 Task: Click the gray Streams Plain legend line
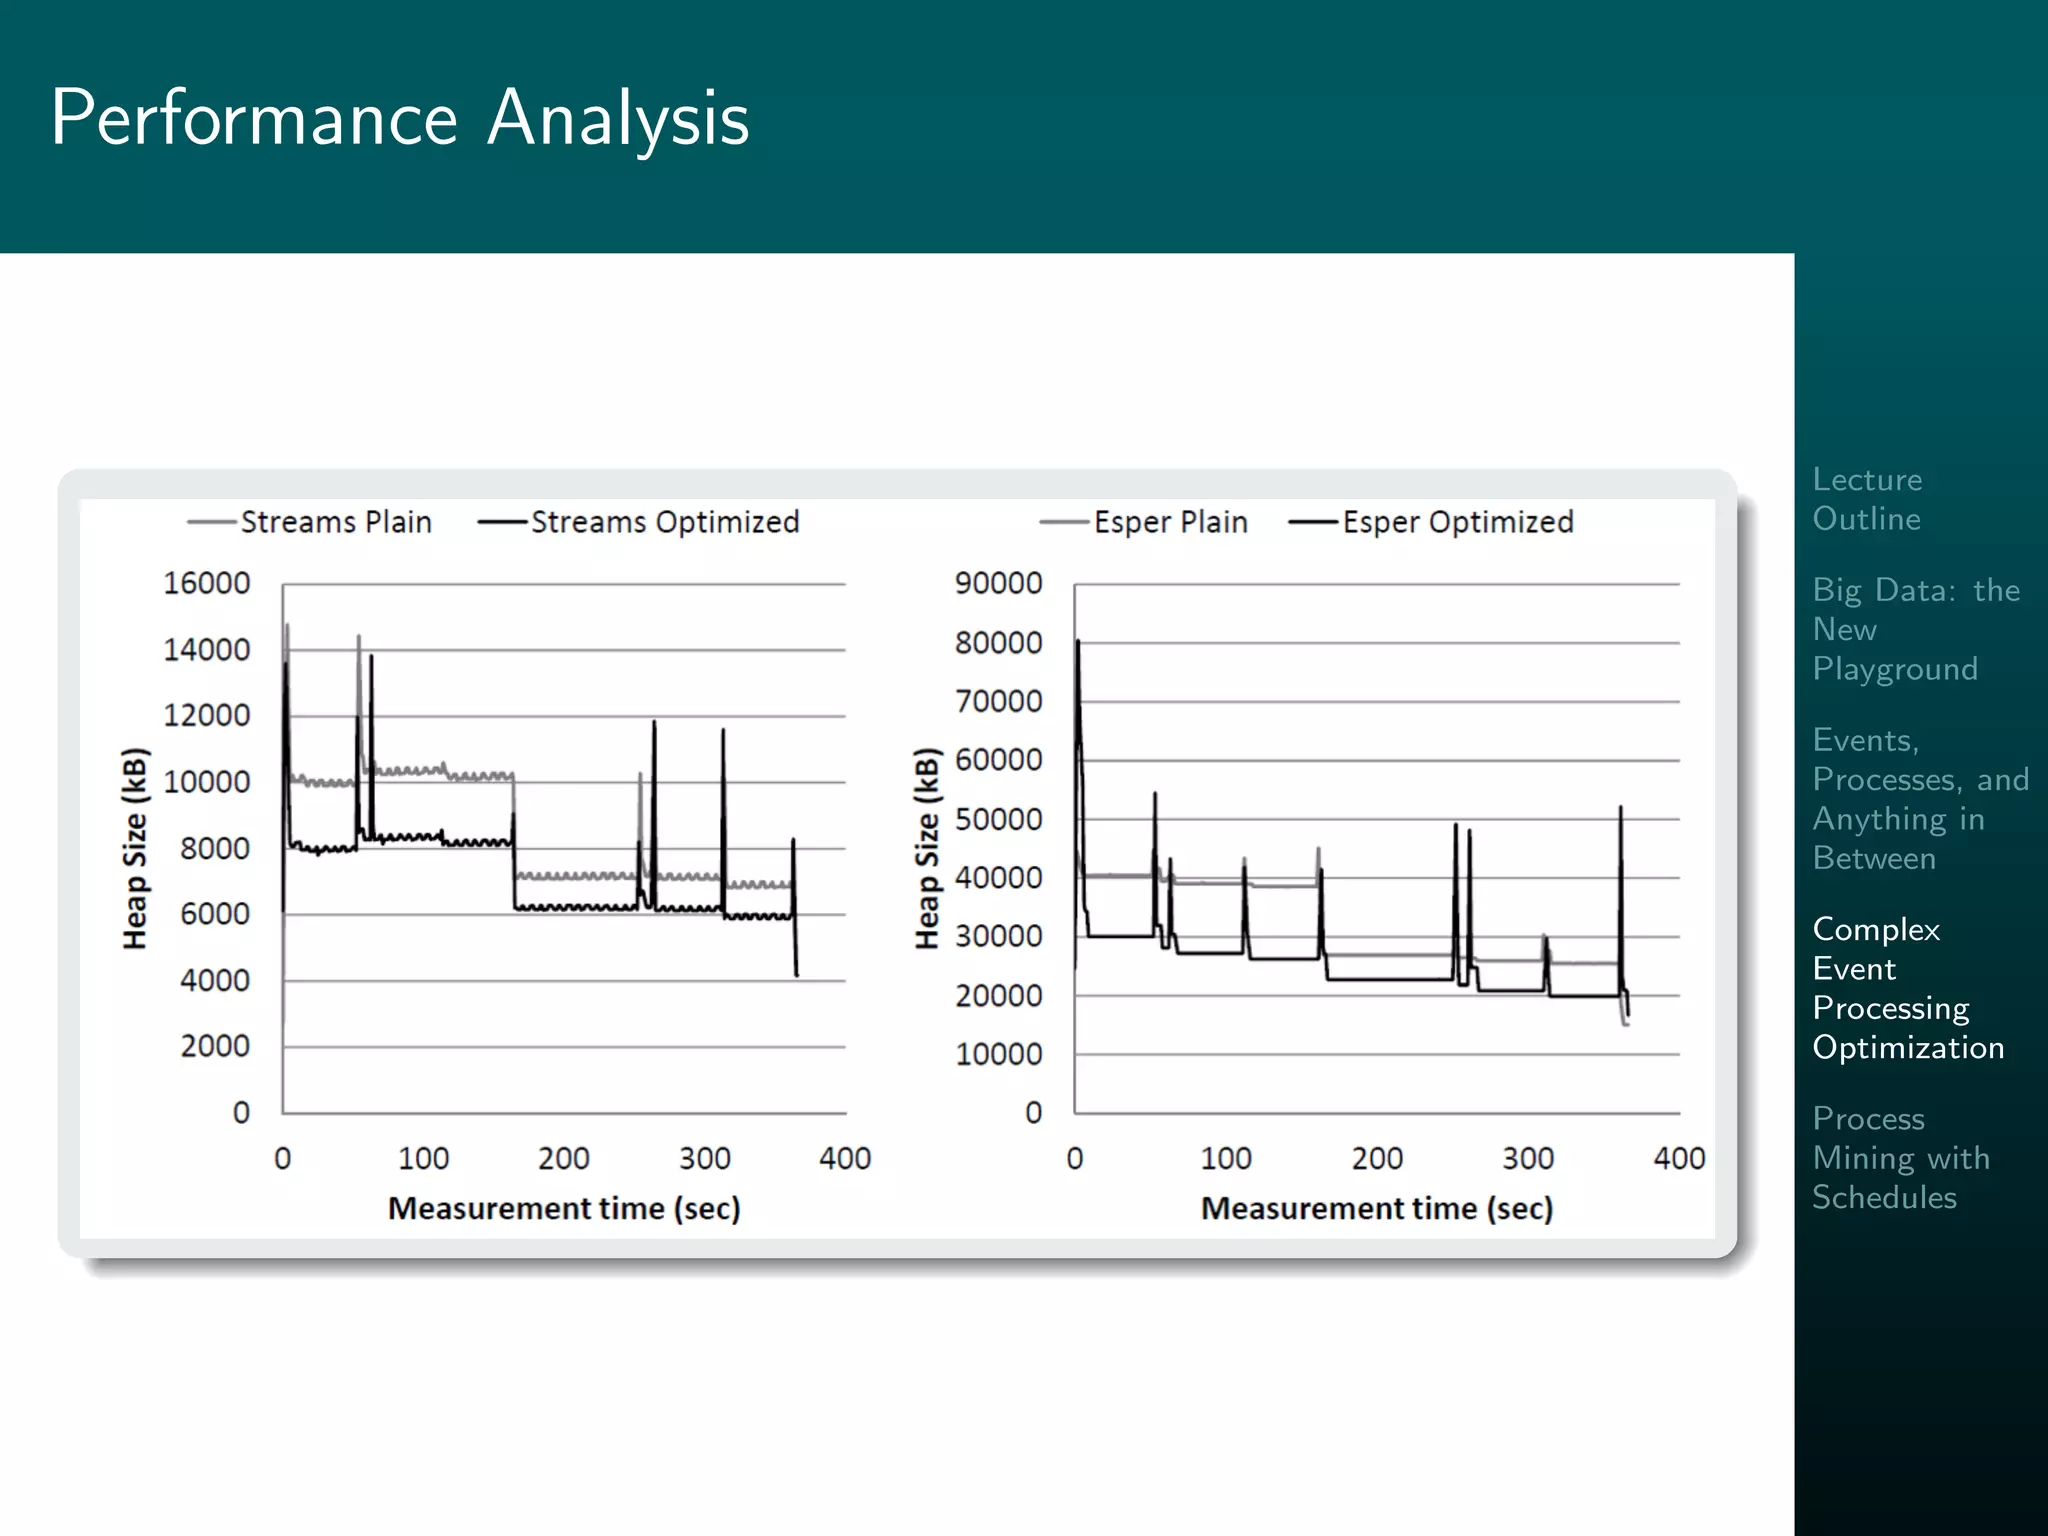211,522
